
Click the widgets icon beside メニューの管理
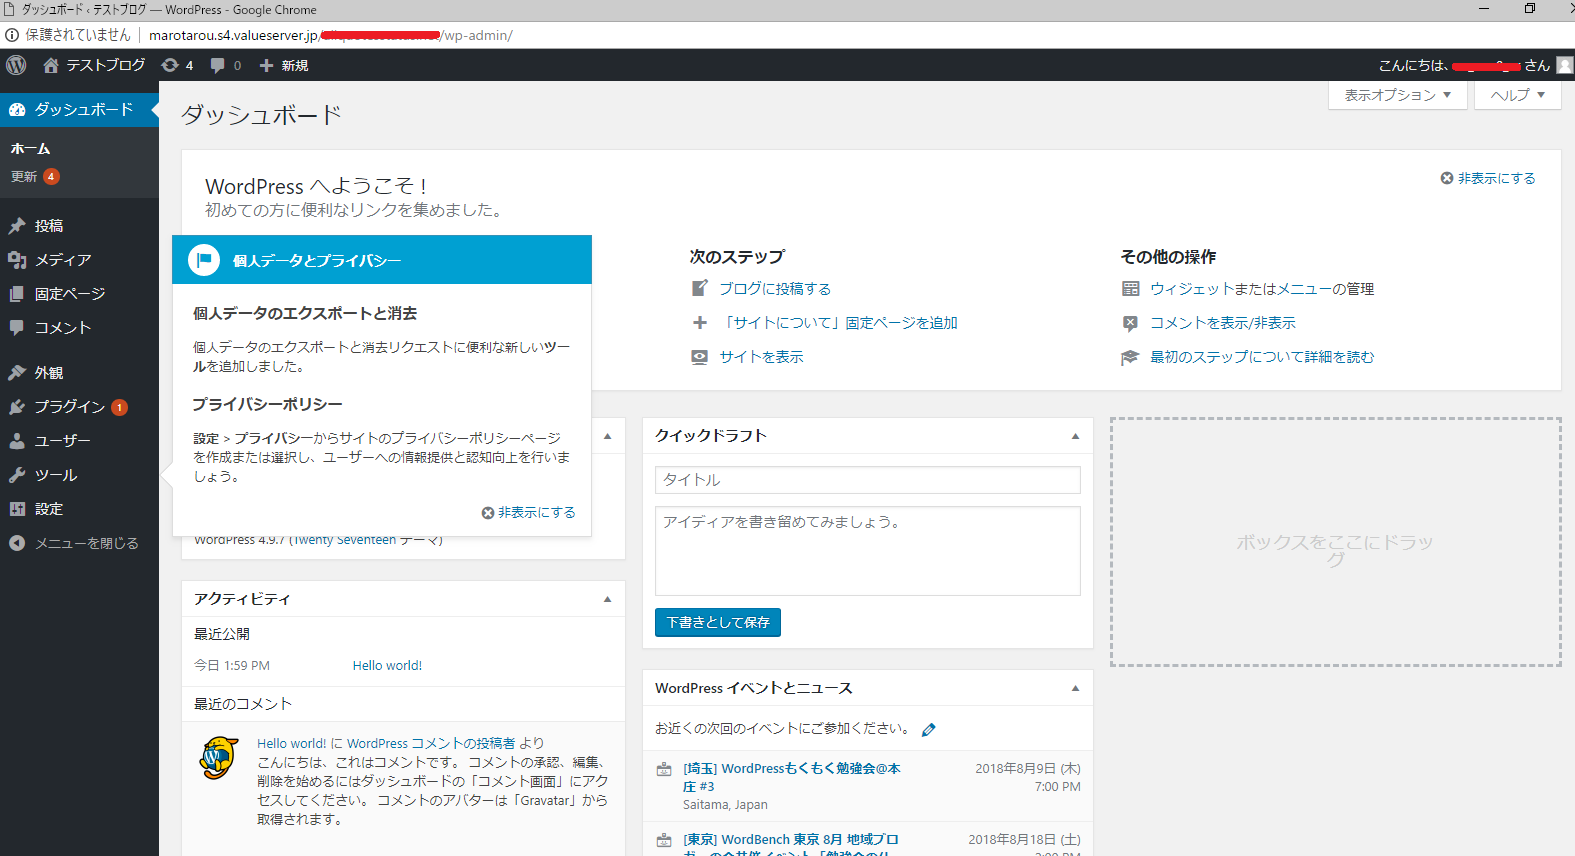1130,289
